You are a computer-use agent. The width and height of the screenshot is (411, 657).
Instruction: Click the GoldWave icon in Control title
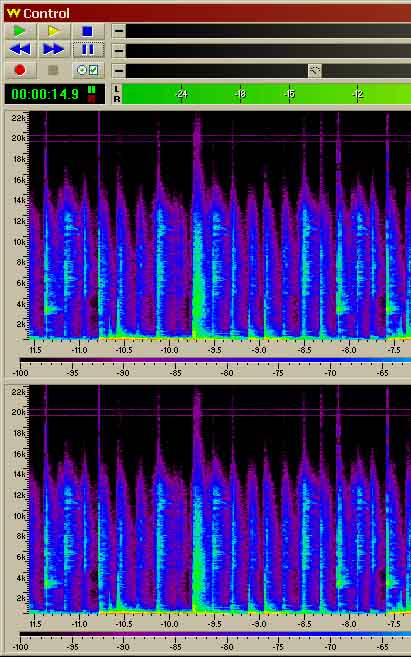pos(13,13)
